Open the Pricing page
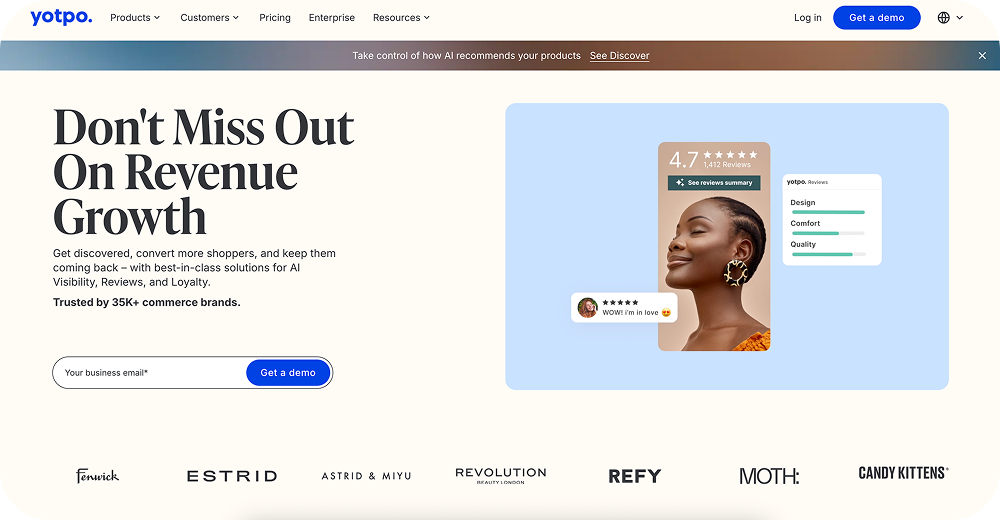The height and width of the screenshot is (520, 1000). coord(275,18)
